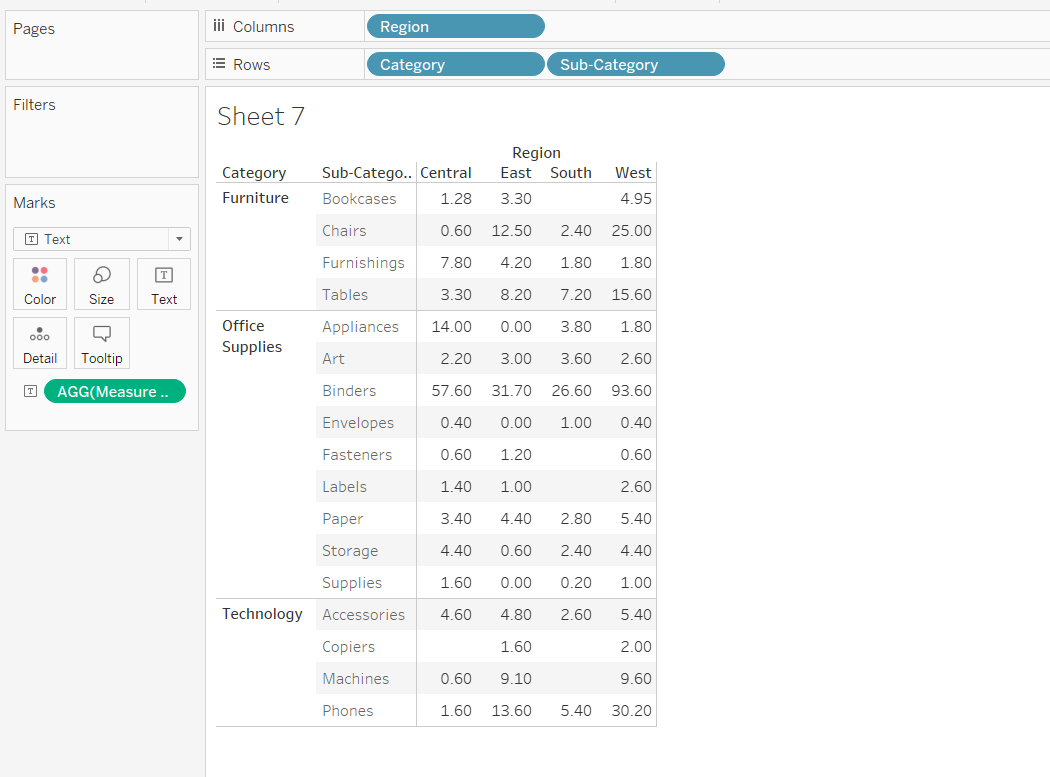Screen dimensions: 1050x777
Task: Select the West region column header
Action: (x=633, y=173)
